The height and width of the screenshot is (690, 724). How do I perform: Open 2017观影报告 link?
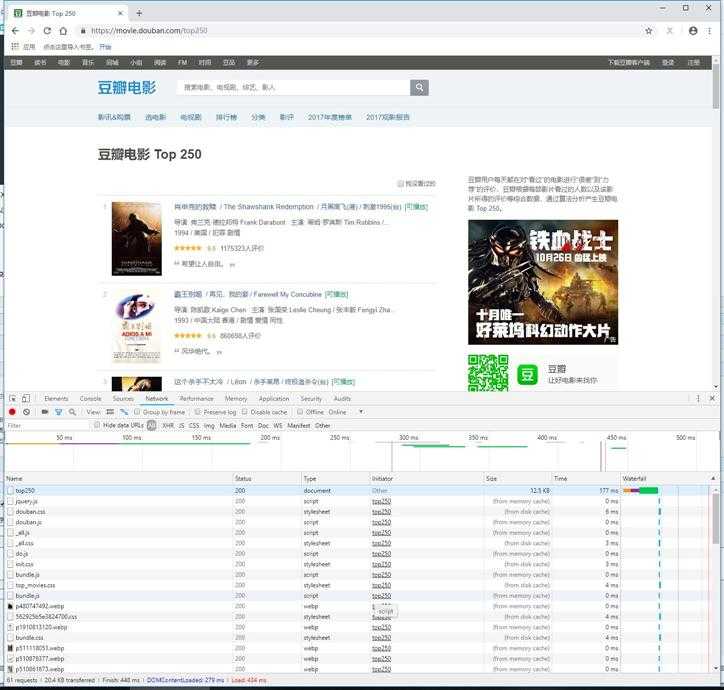coord(388,117)
